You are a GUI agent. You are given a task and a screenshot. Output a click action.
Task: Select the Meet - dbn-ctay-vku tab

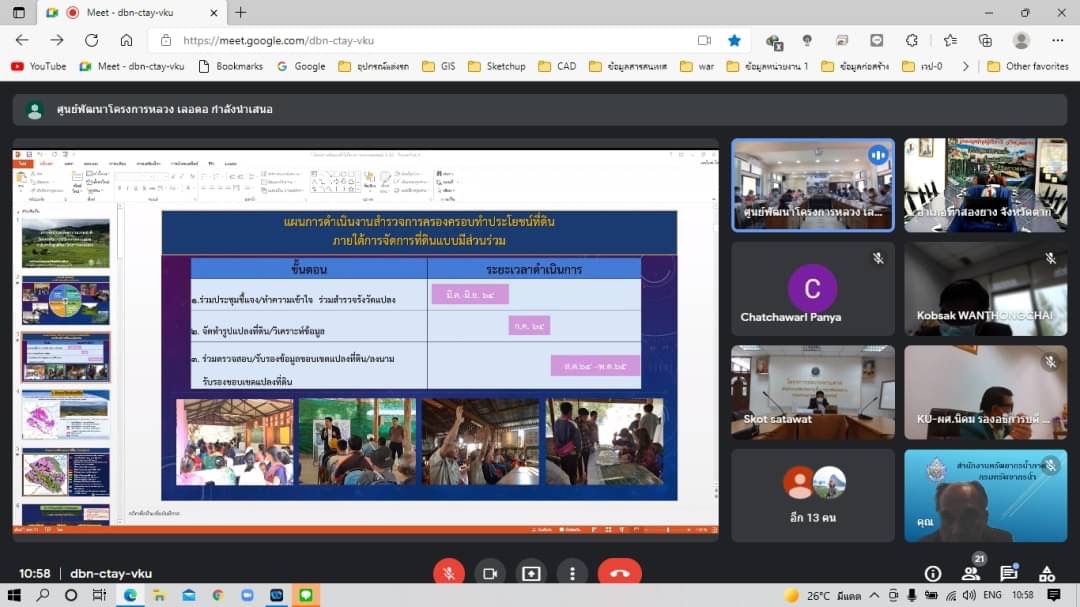click(131, 12)
